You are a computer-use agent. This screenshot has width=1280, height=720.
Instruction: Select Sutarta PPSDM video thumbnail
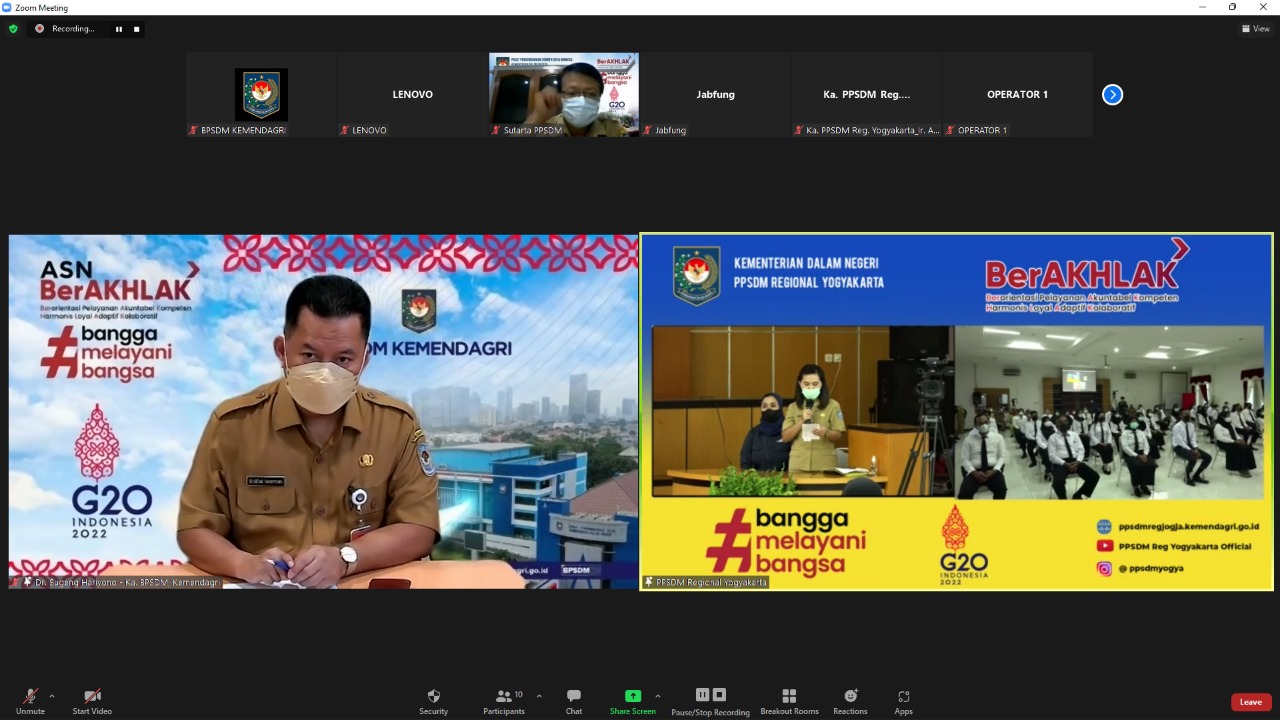(564, 95)
